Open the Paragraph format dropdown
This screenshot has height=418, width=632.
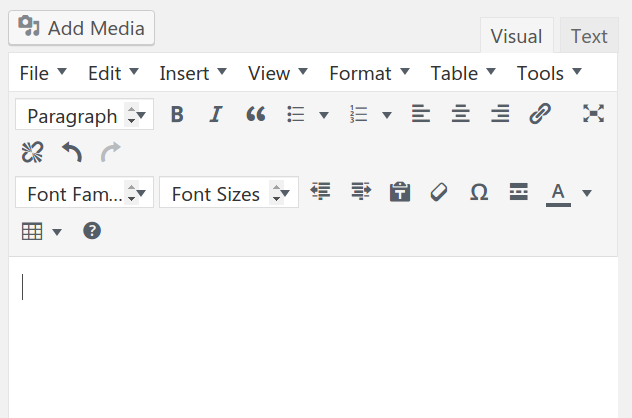pyautogui.click(x=85, y=116)
